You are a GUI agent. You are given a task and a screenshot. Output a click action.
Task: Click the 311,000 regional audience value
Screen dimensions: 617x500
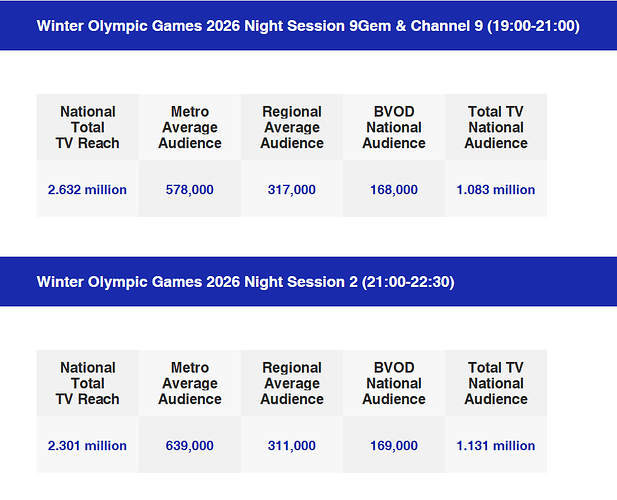[292, 445]
